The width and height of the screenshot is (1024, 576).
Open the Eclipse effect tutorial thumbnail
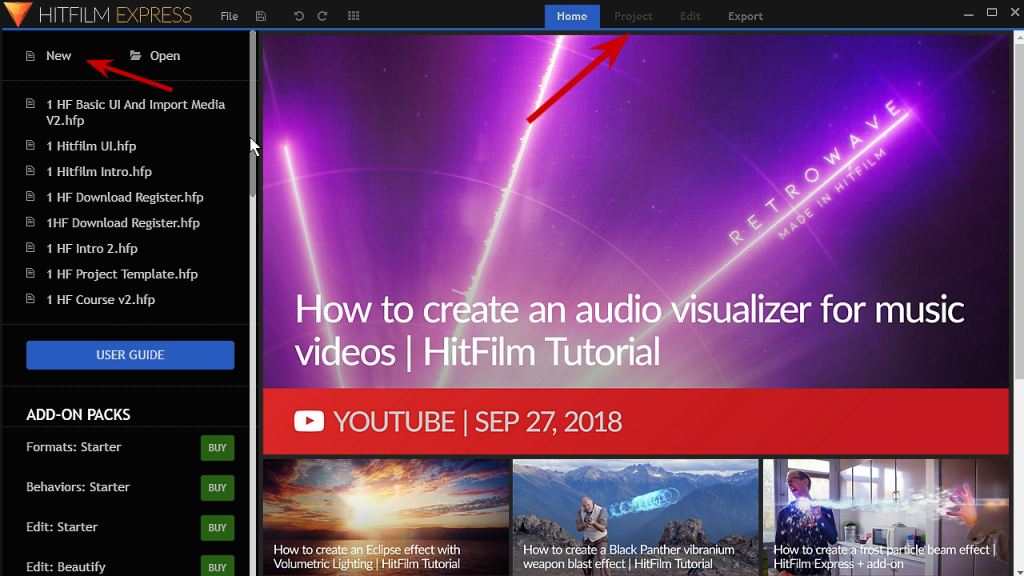click(385, 517)
